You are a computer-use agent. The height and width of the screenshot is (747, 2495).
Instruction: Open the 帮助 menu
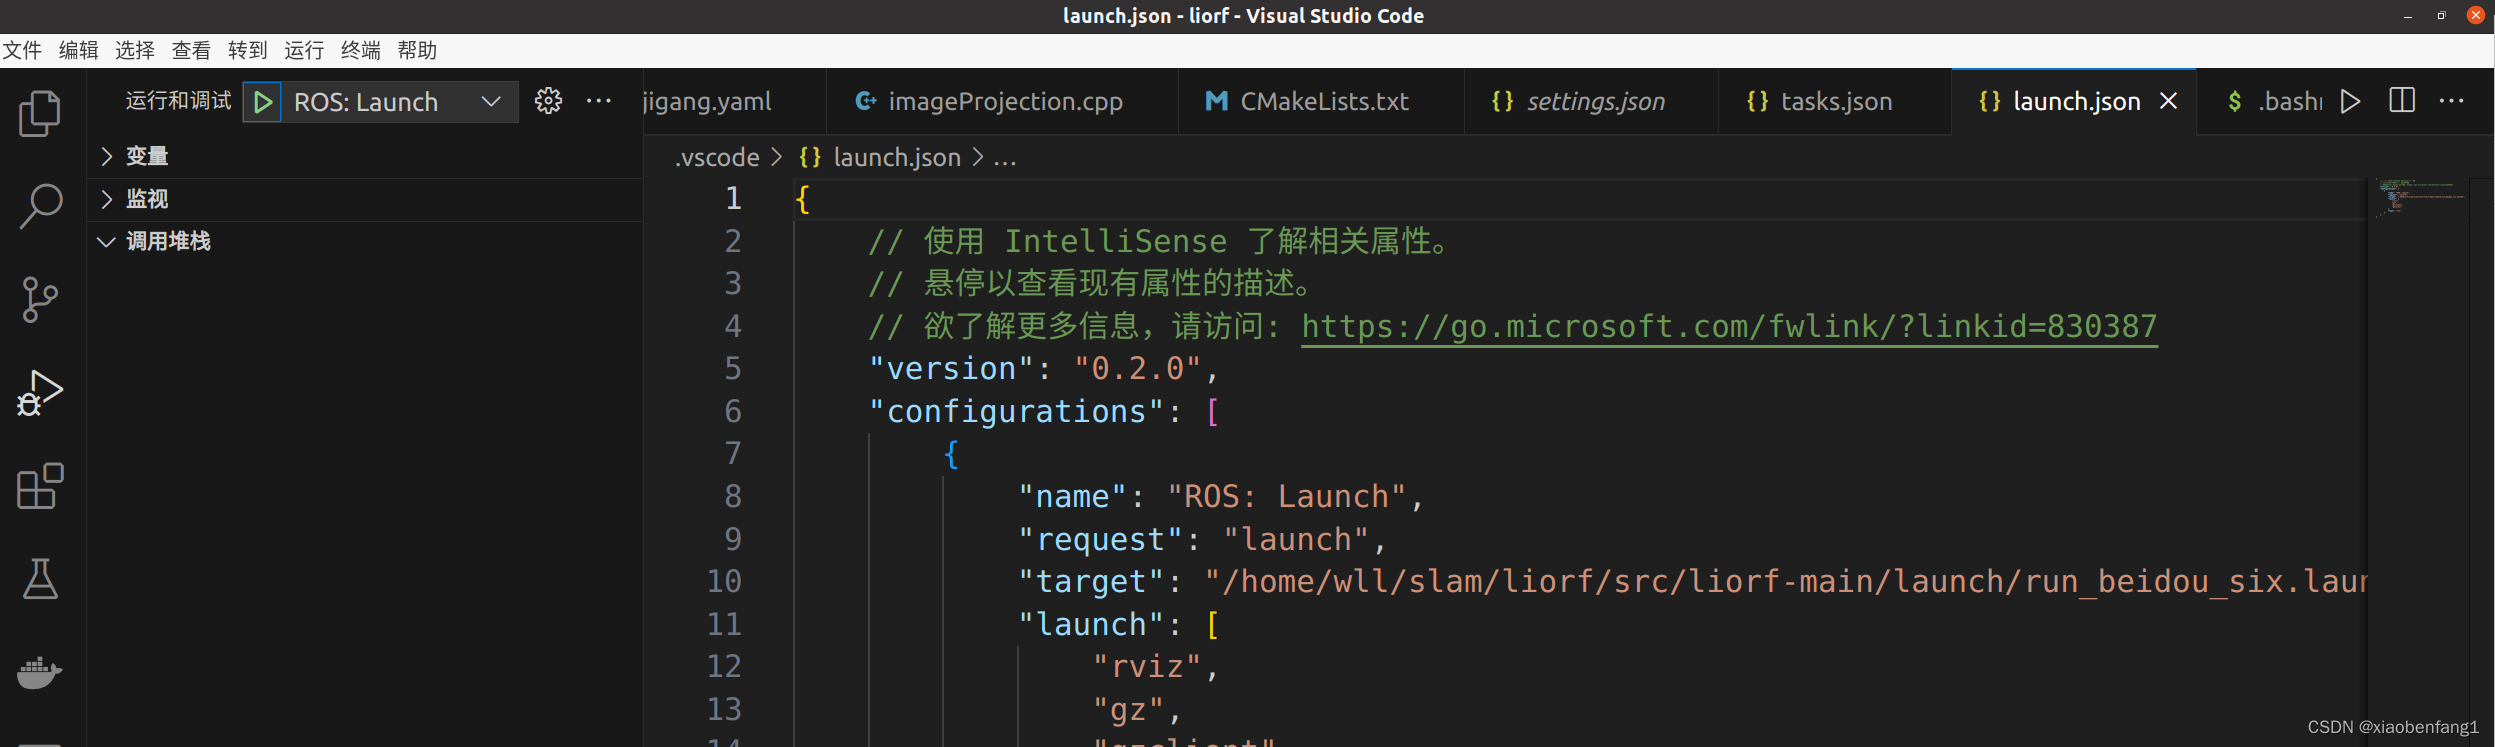click(x=417, y=50)
